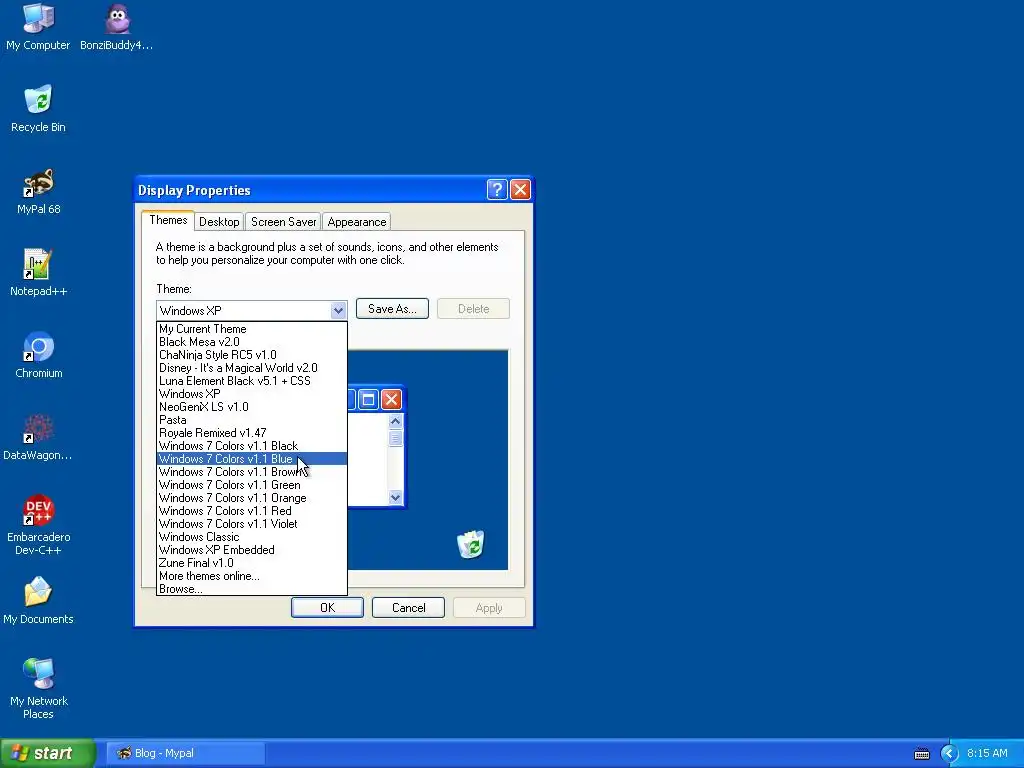Choose Windows XP in theme list
Image resolution: width=1024 pixels, height=768 pixels.
pyautogui.click(x=251, y=394)
